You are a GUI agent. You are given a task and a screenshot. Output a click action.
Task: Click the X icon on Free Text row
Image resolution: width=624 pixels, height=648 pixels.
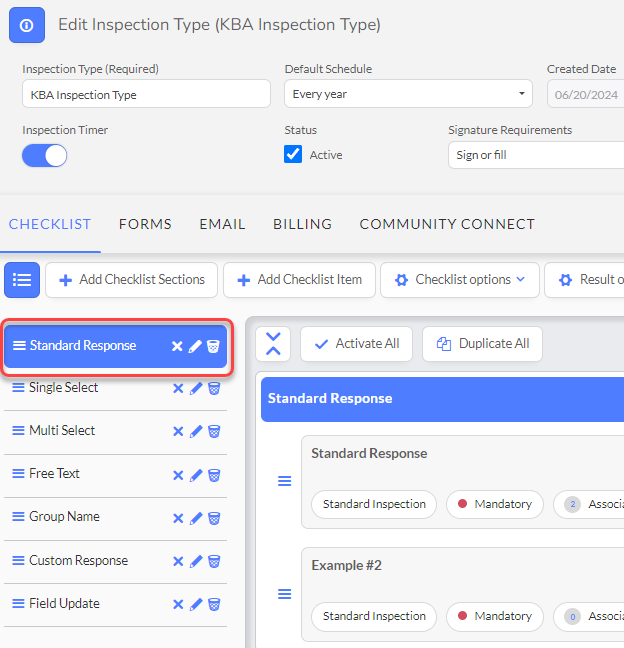click(178, 475)
